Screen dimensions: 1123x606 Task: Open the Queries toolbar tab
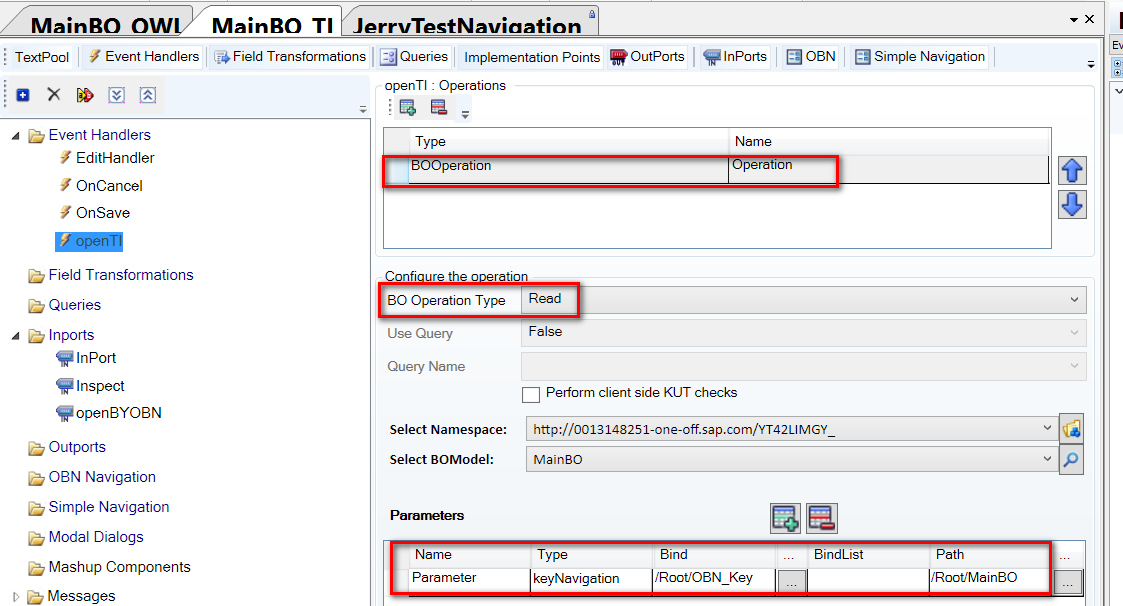tap(414, 56)
